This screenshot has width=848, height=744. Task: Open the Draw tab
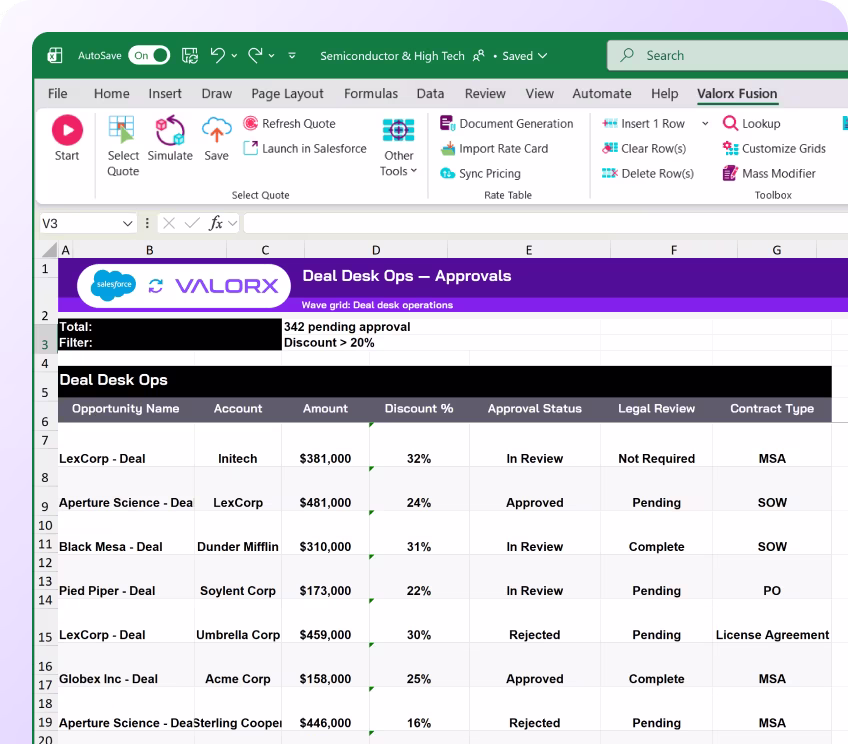[216, 94]
